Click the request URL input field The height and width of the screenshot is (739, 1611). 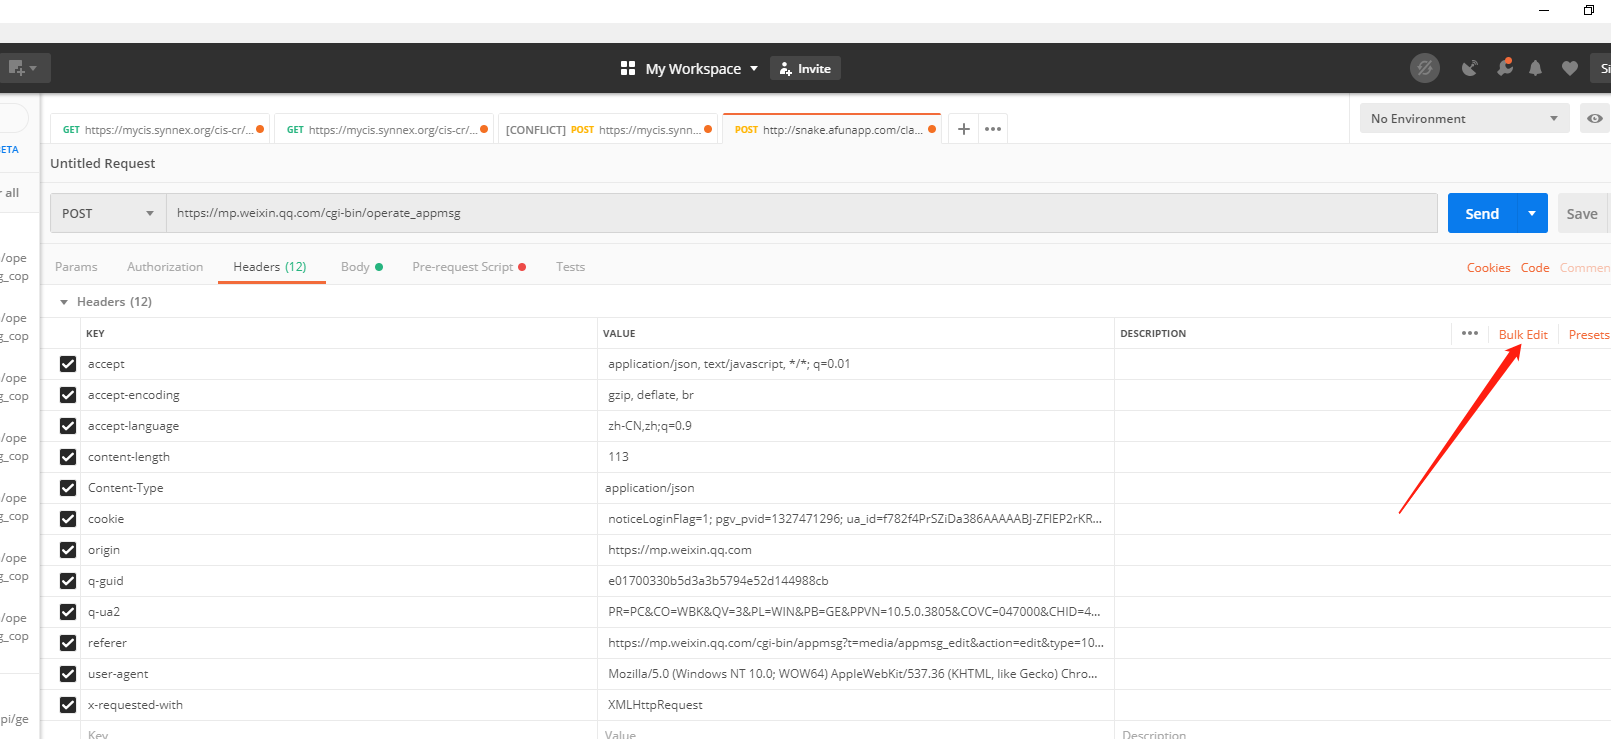pyautogui.click(x=802, y=213)
